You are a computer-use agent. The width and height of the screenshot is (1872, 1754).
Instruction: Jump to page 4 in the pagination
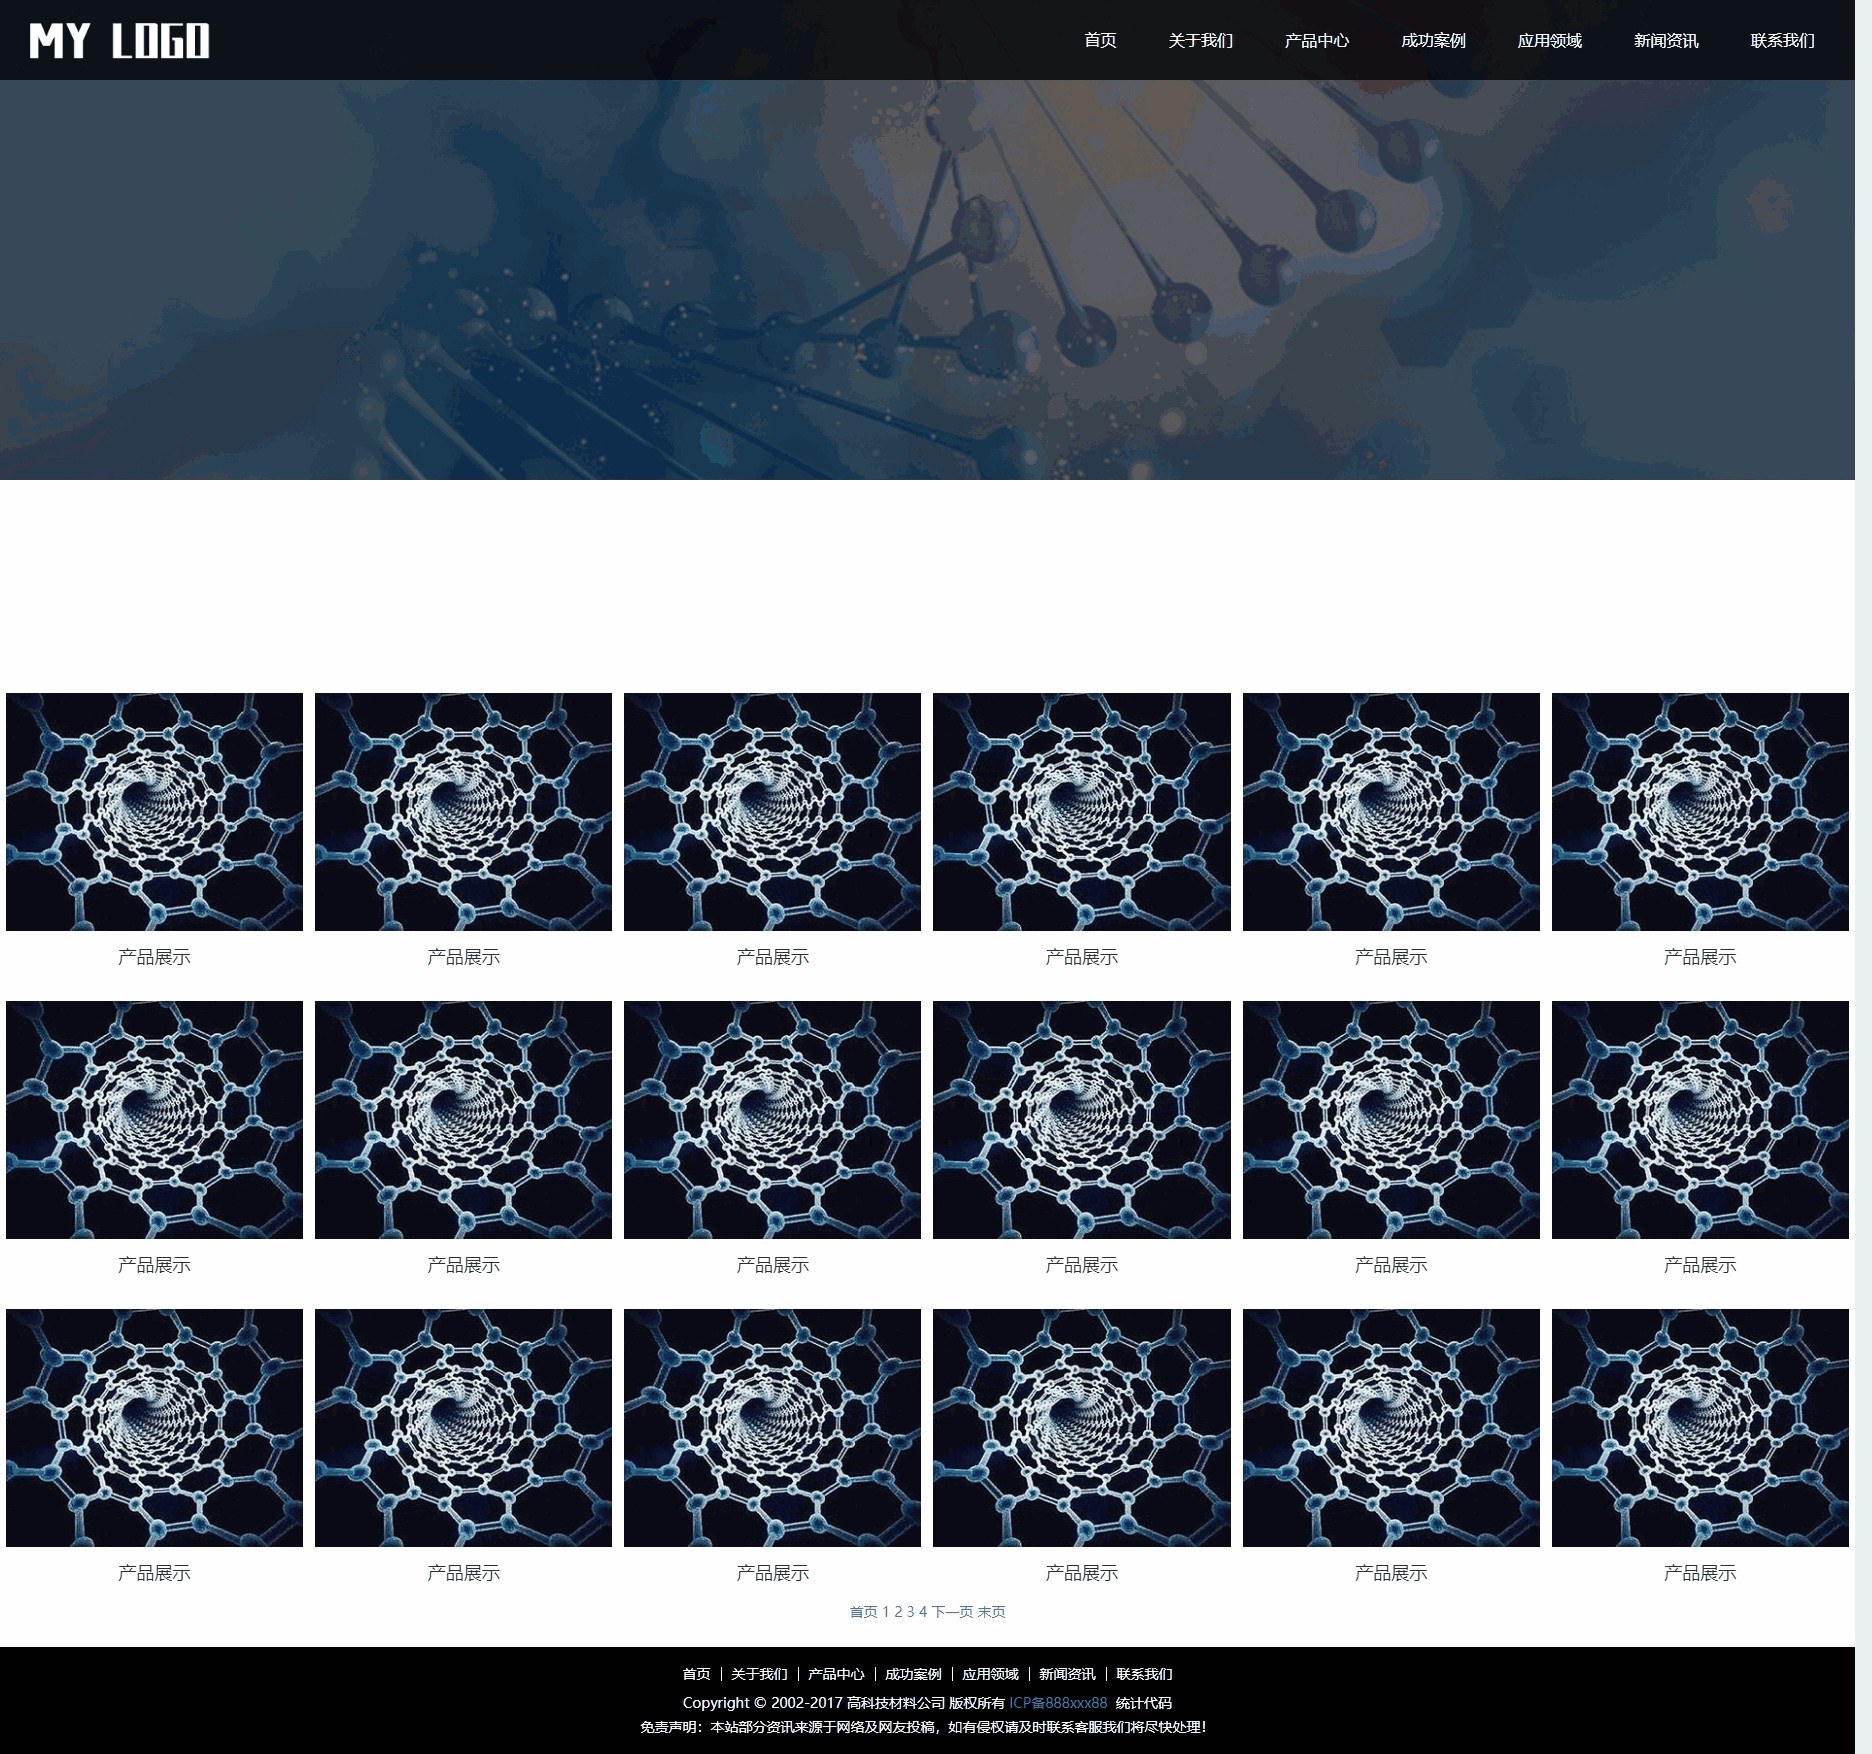tap(923, 1611)
